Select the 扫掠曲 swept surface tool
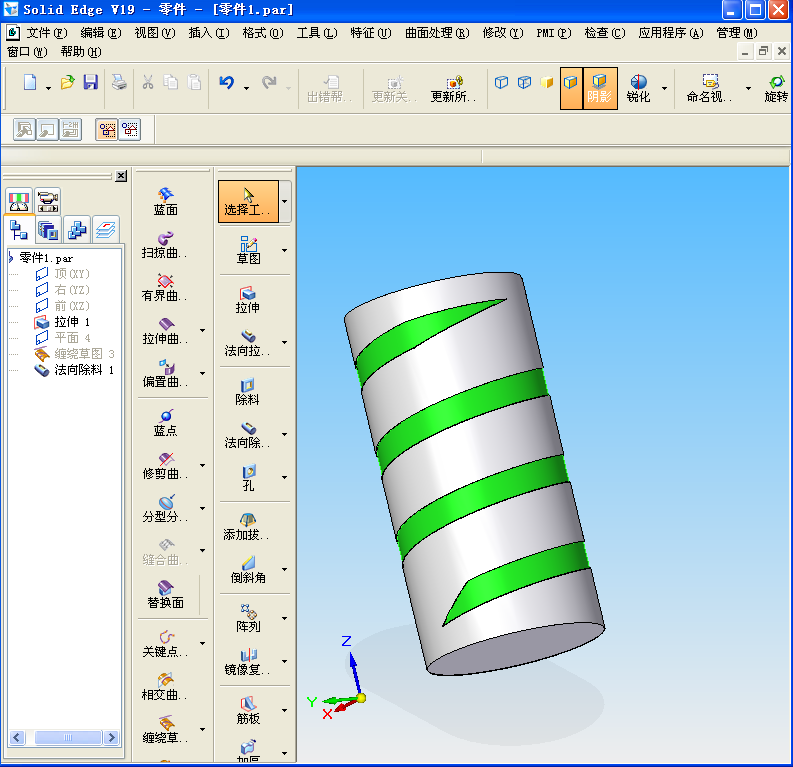The image size is (793, 767). [164, 245]
